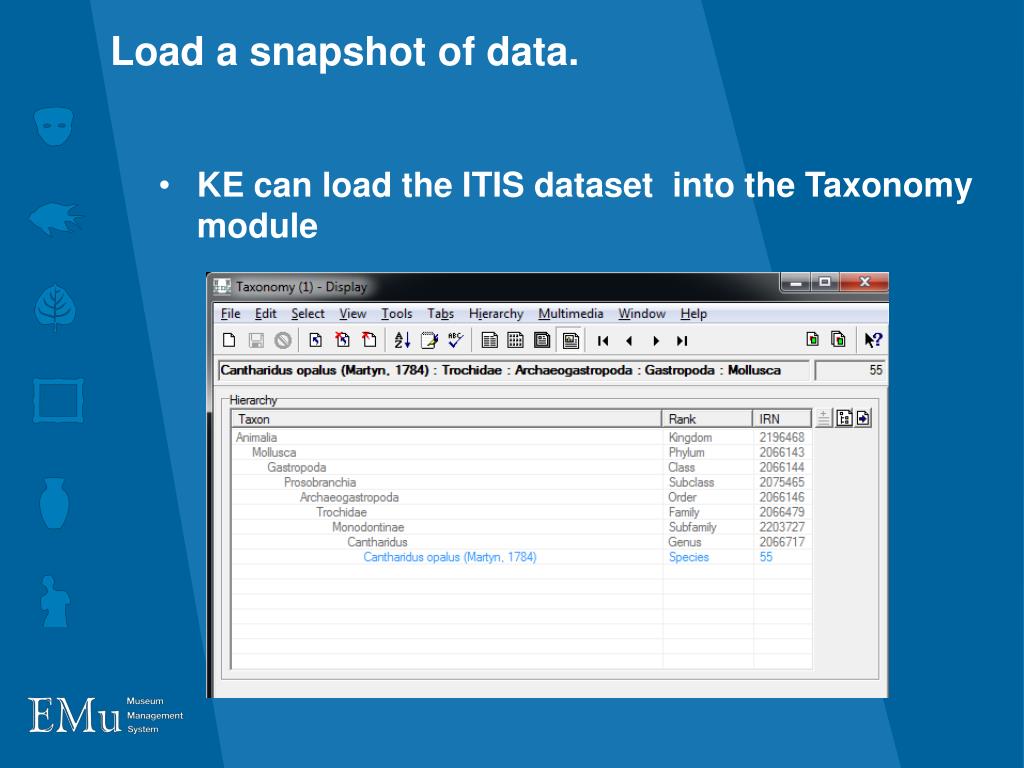Click the Cancel circle-slash toolbar icon

[283, 340]
